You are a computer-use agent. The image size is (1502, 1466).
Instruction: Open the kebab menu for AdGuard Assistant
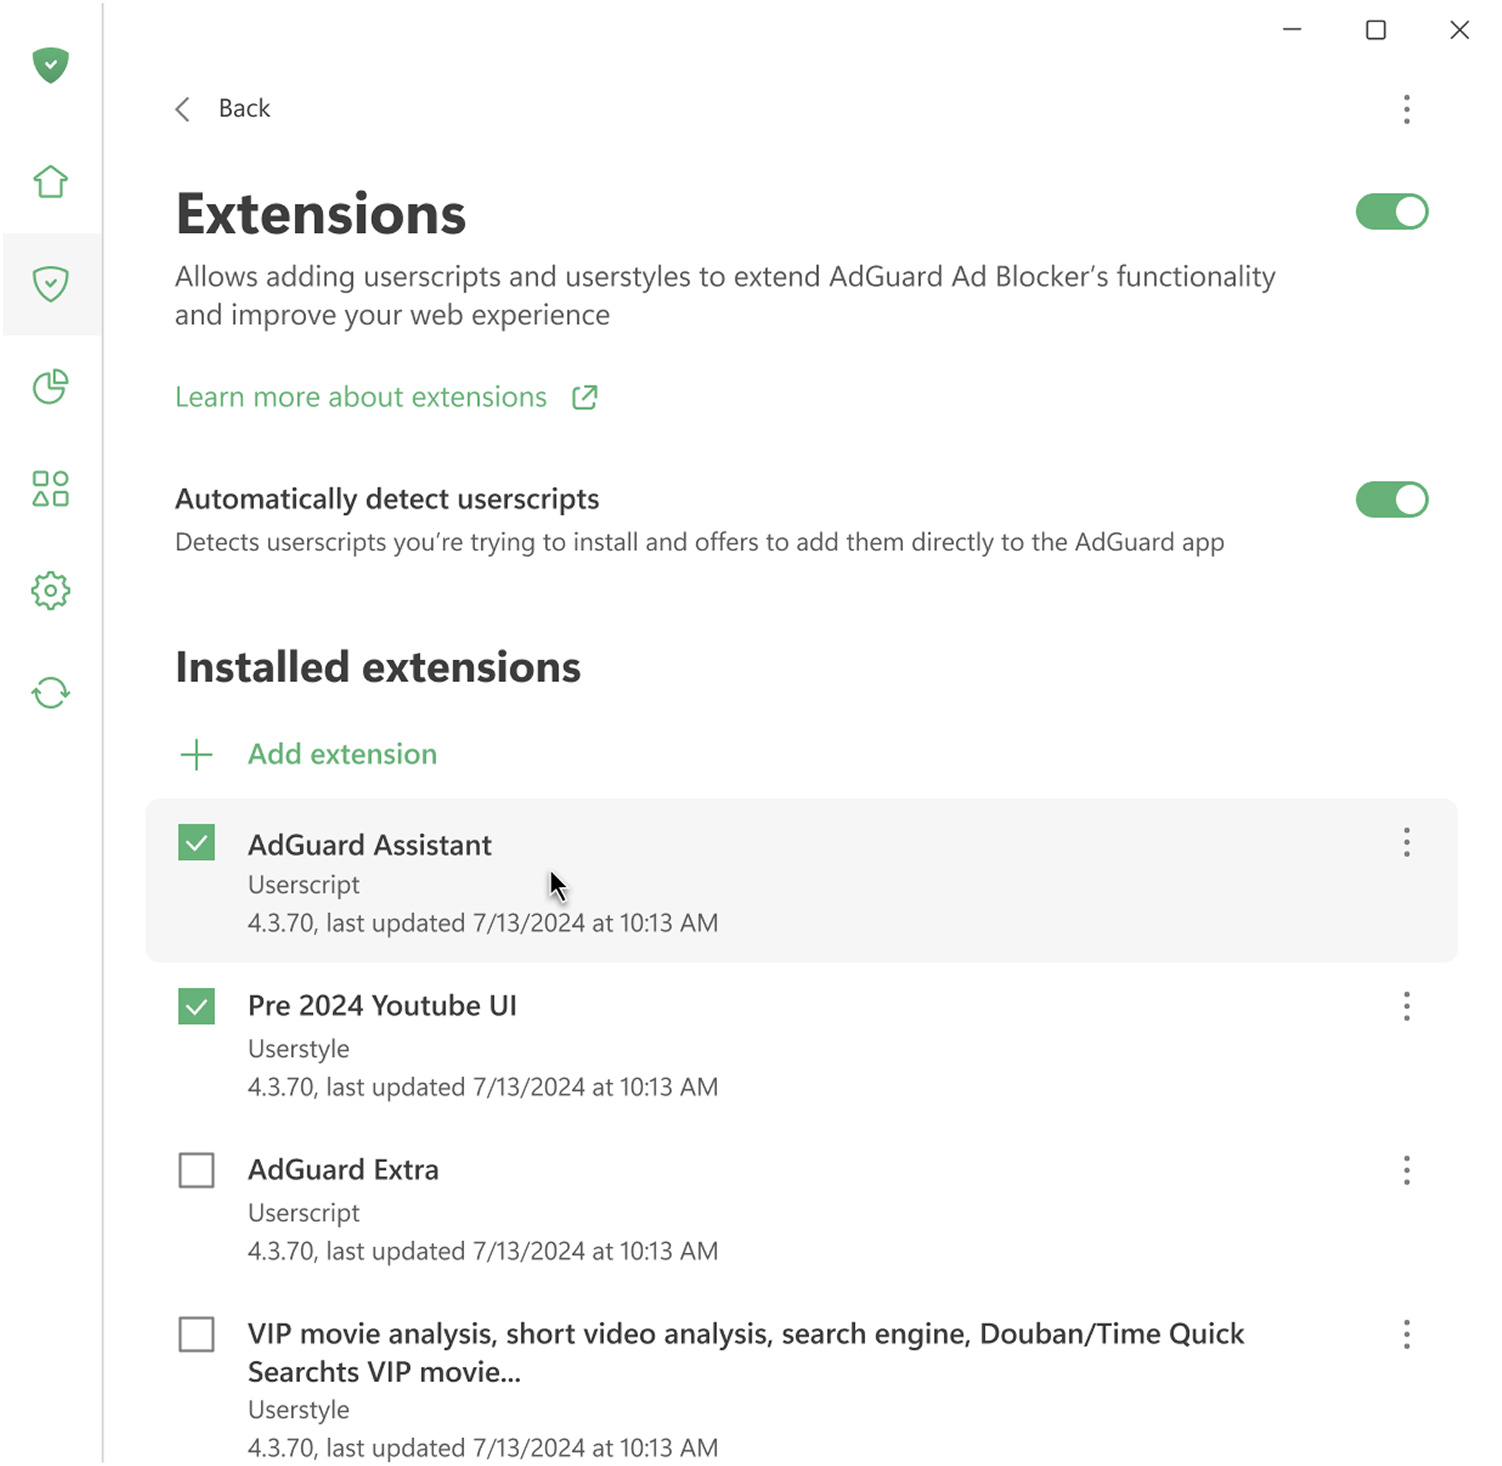(1406, 843)
